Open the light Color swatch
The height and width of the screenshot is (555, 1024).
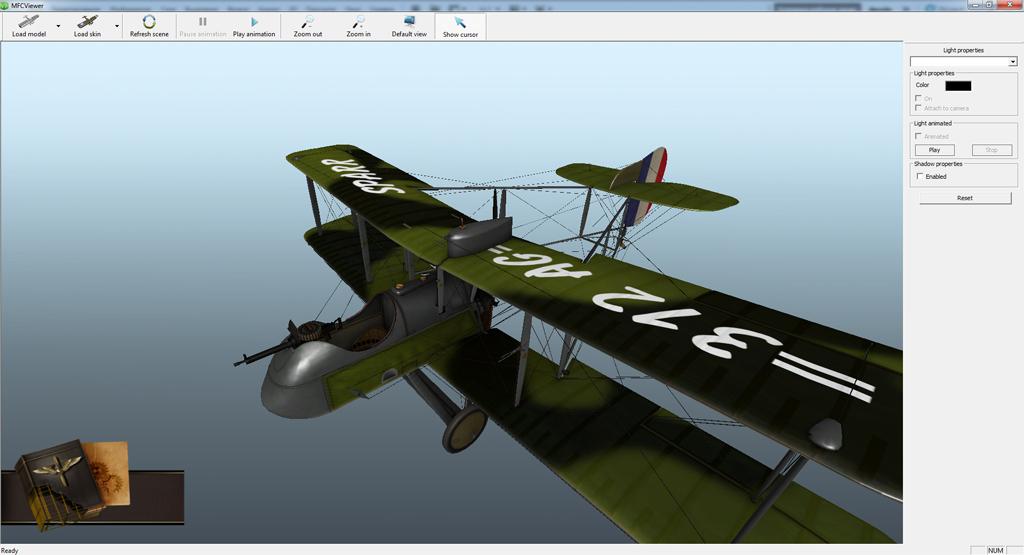coord(957,85)
